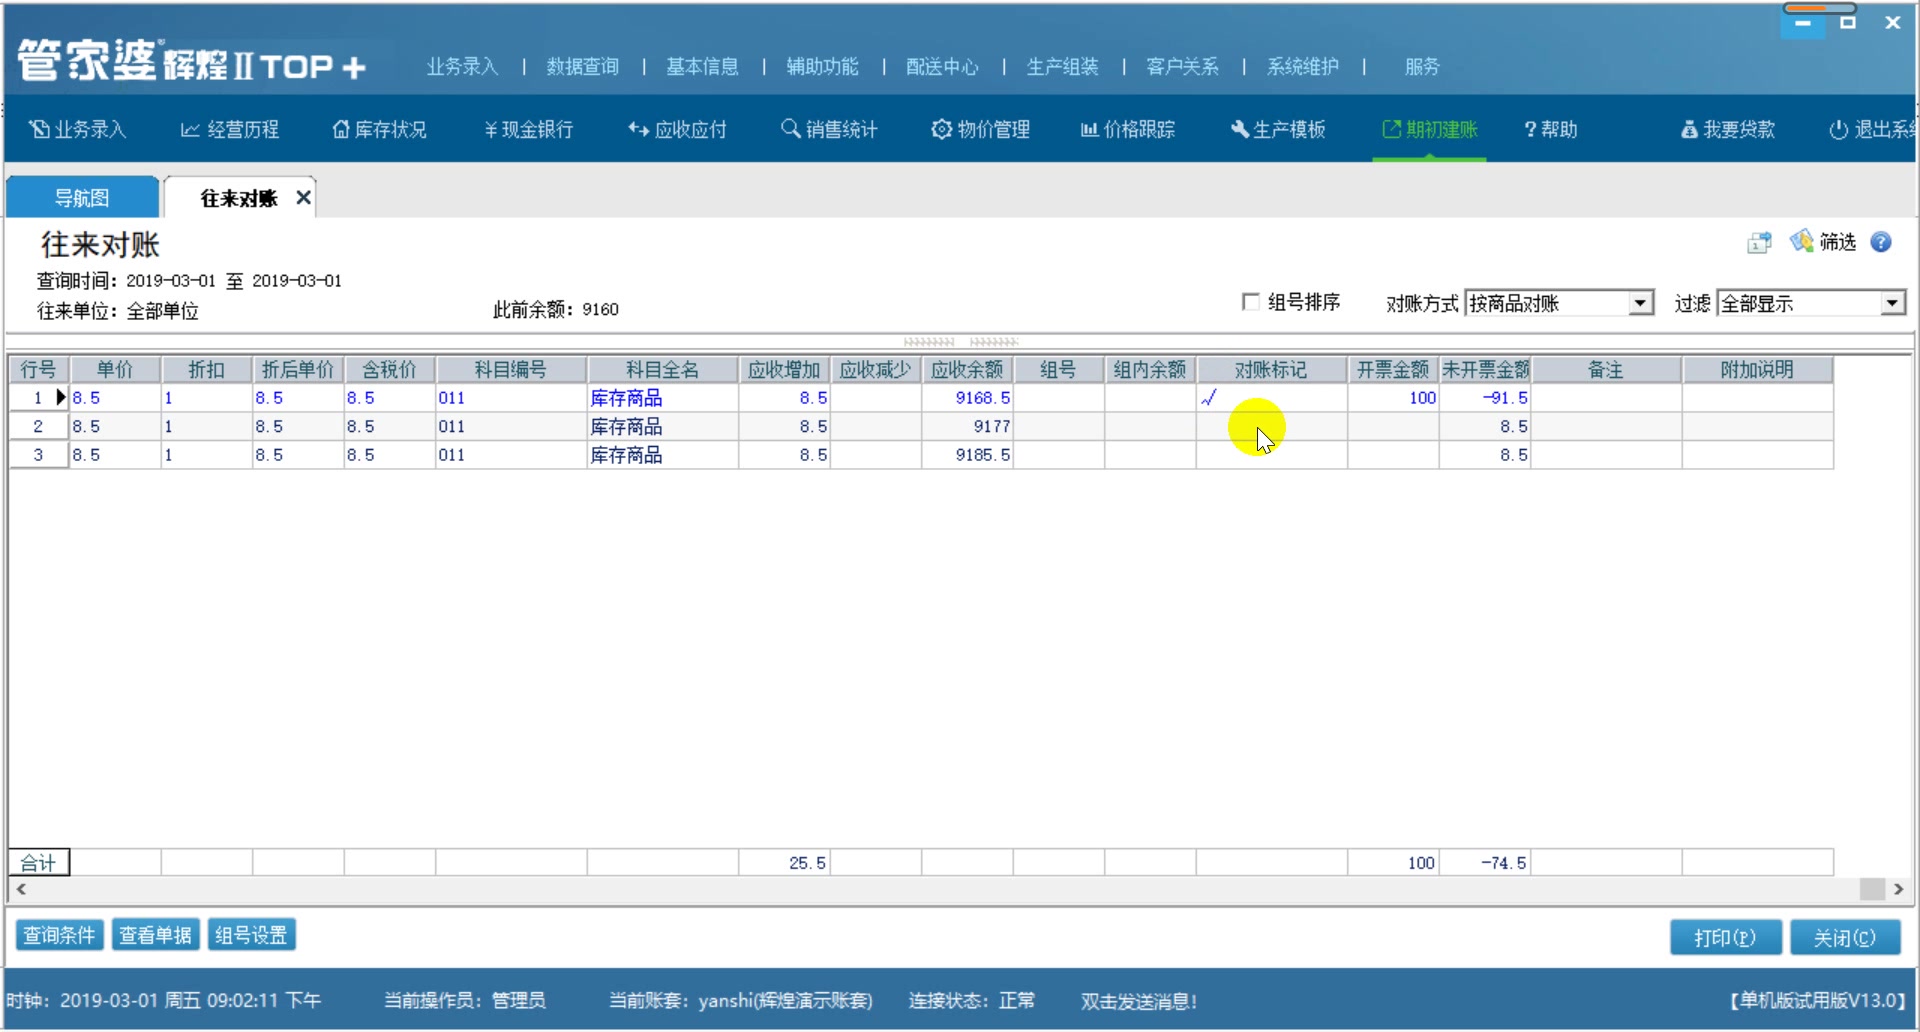Open 销售统计 search item
This screenshot has height=1032, width=1920.
[x=829, y=130]
